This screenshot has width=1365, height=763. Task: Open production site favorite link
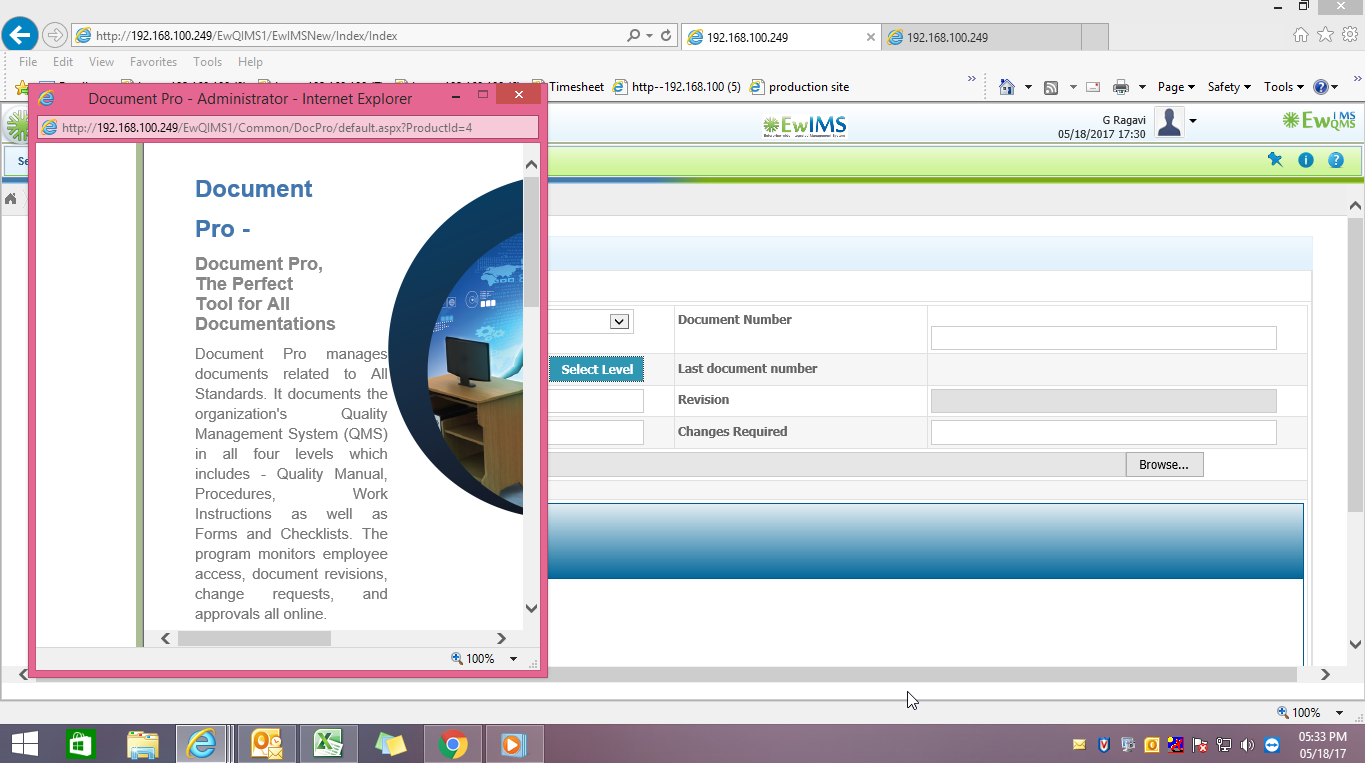coord(799,87)
